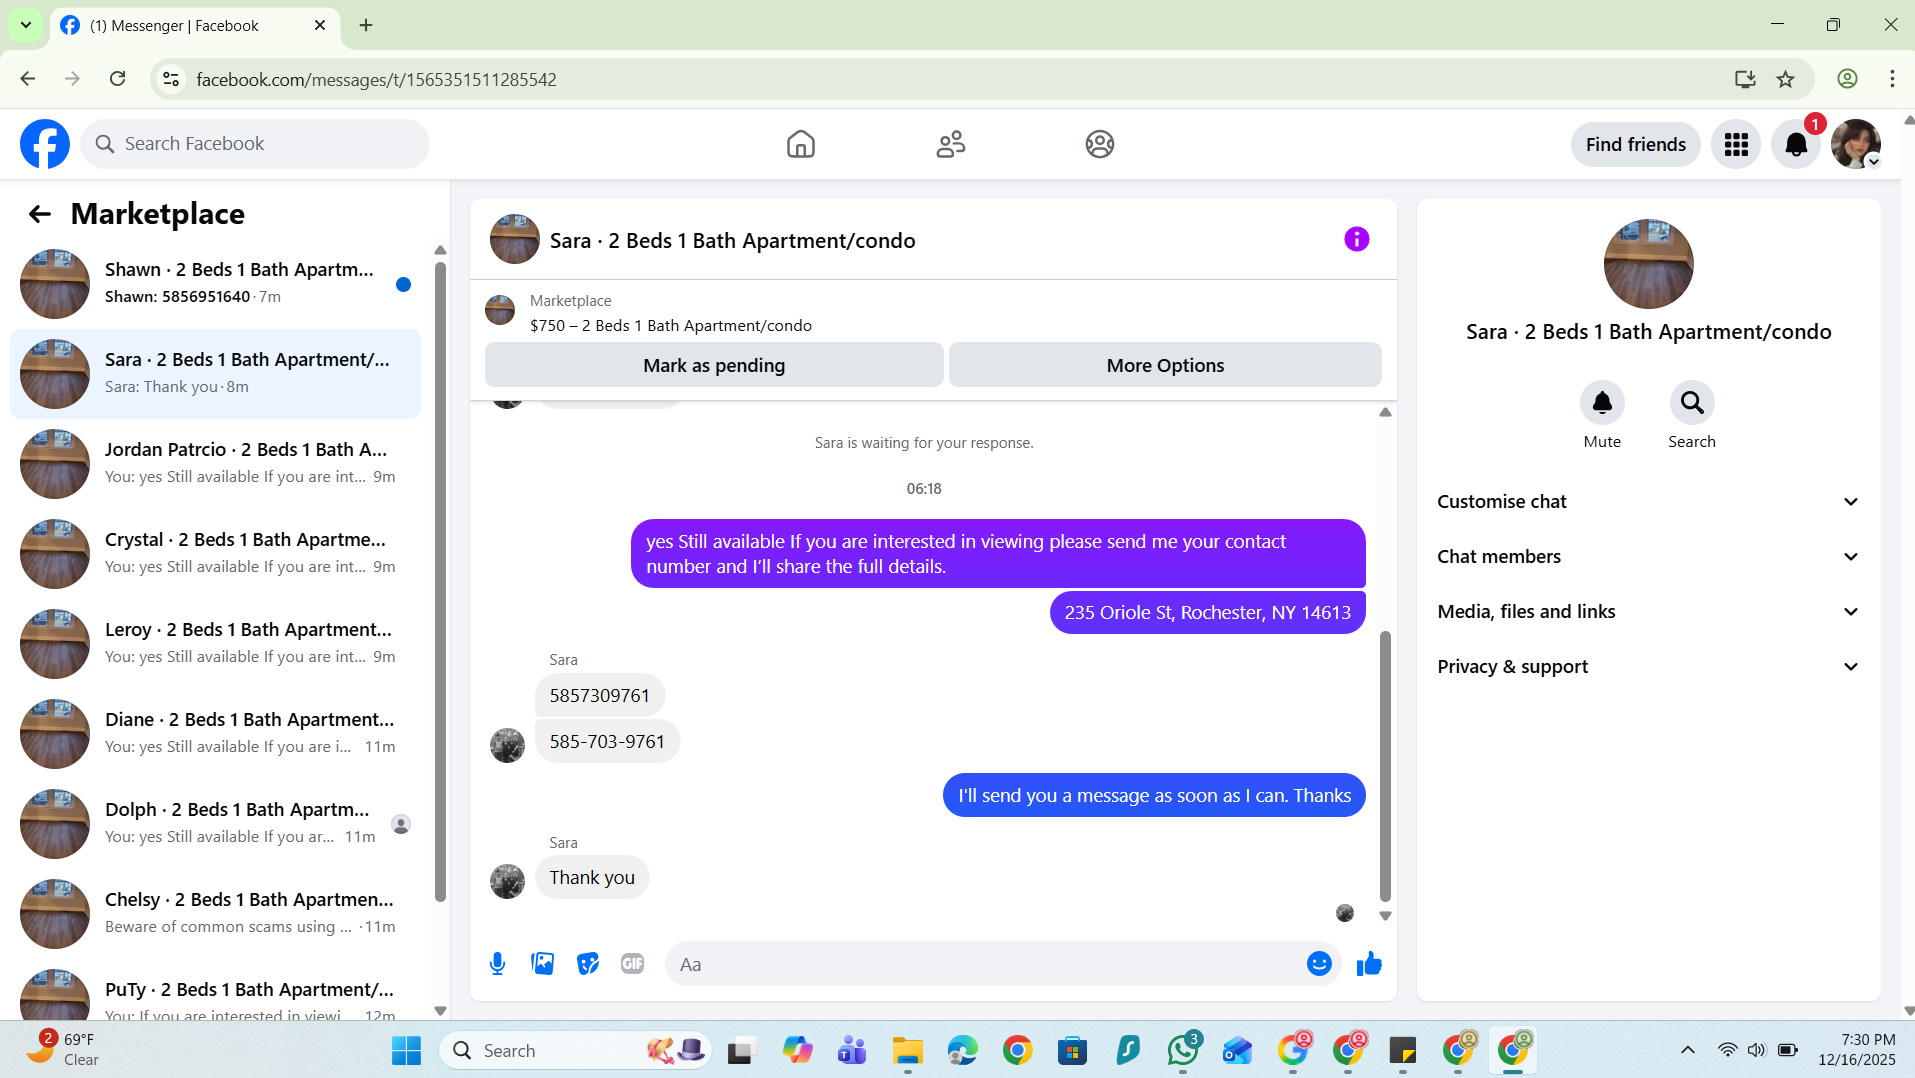Viewport: 1915px width, 1078px height.
Task: Expand Chat members section
Action: point(1648,557)
